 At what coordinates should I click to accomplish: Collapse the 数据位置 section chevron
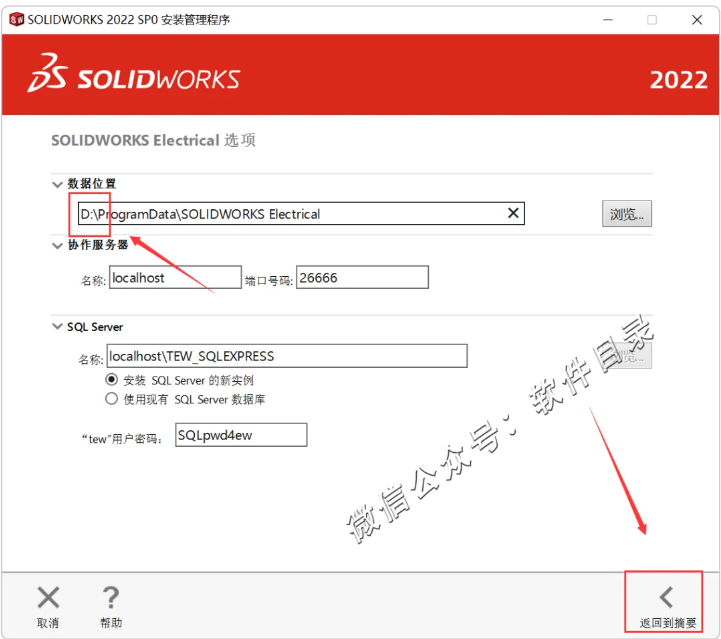[57, 184]
